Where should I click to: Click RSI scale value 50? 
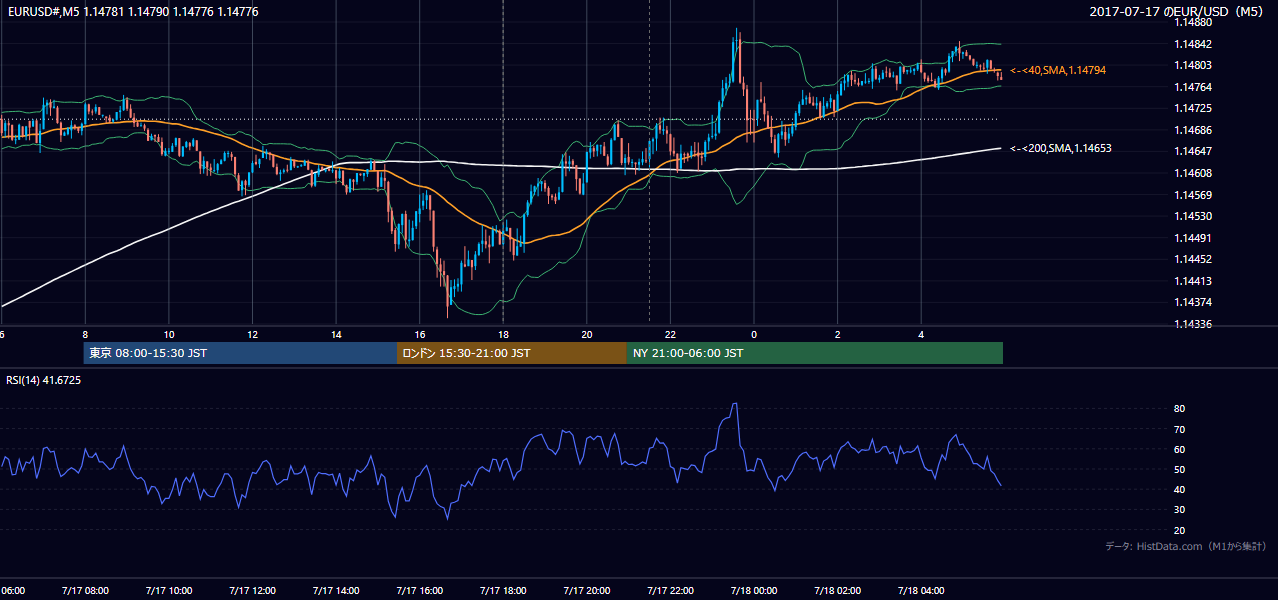tap(1180, 469)
